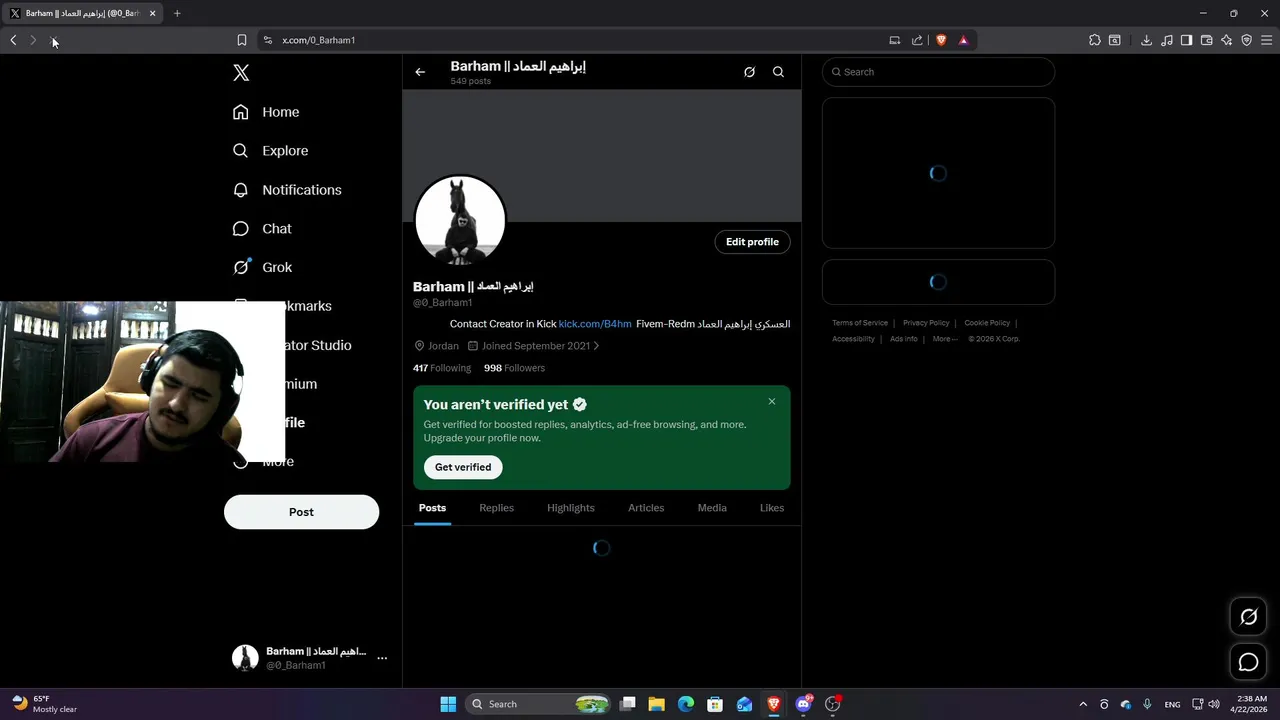Go back using profile header arrow

tap(420, 72)
